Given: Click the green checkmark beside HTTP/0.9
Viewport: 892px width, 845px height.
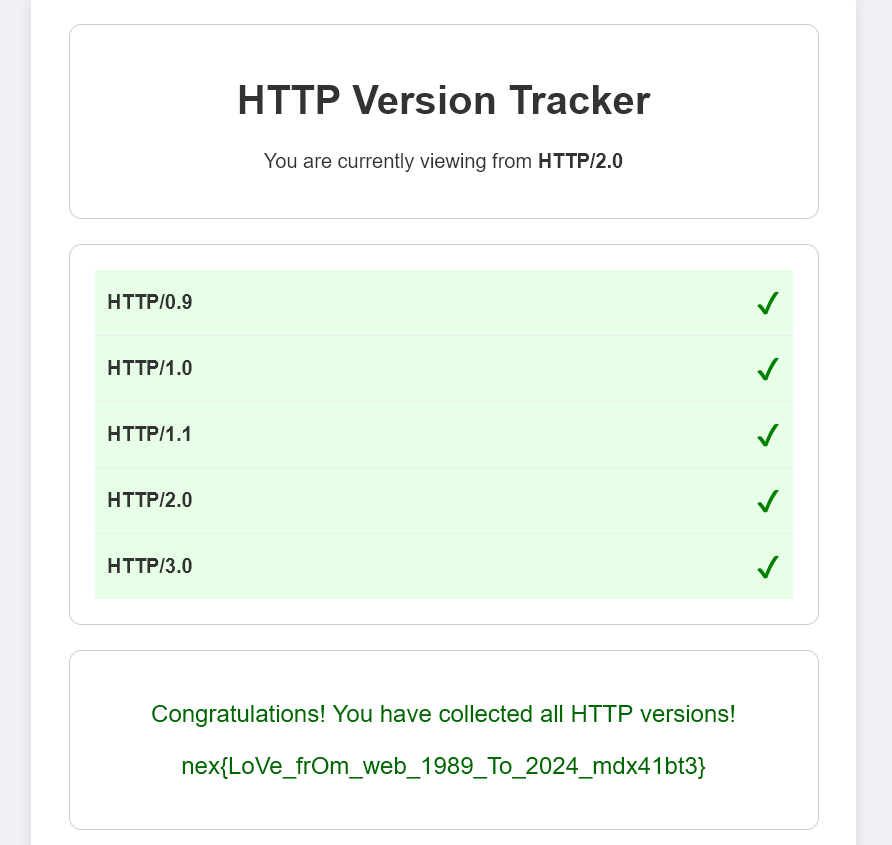Looking at the screenshot, I should (x=767, y=303).
